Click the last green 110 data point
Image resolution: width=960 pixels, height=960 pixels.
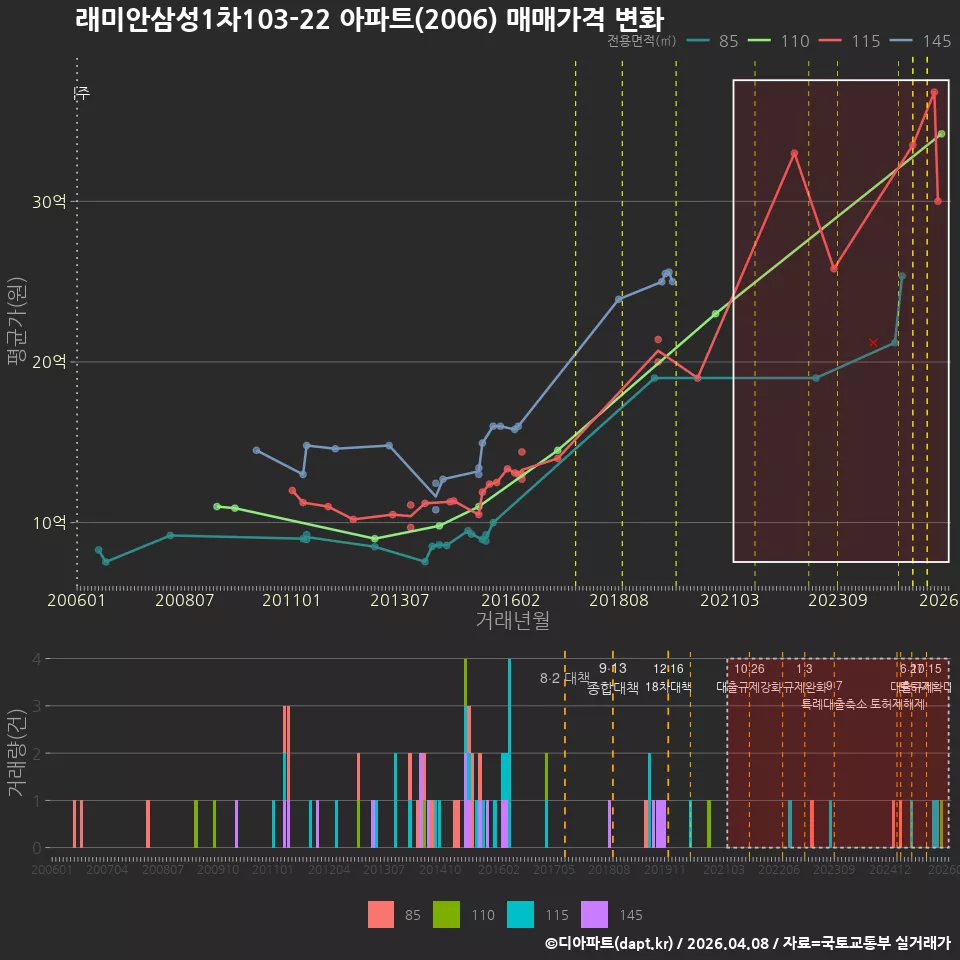click(941, 133)
